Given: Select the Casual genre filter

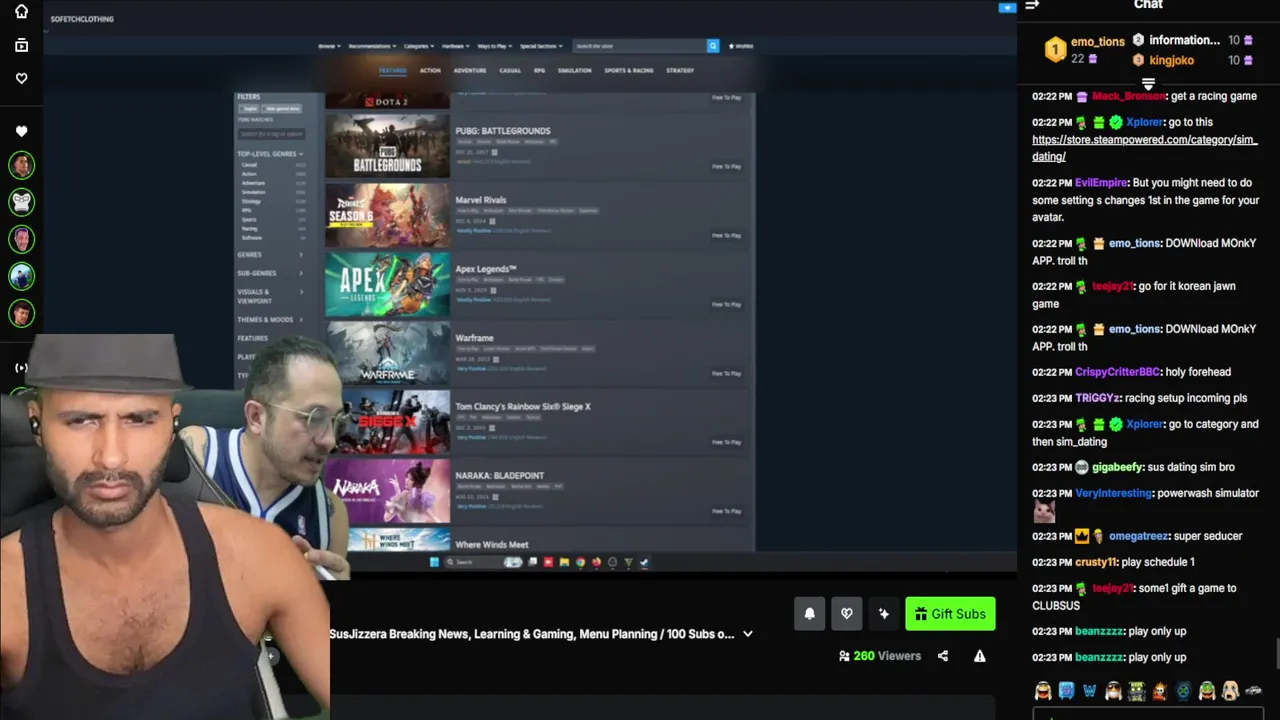Looking at the screenshot, I should [x=250, y=165].
